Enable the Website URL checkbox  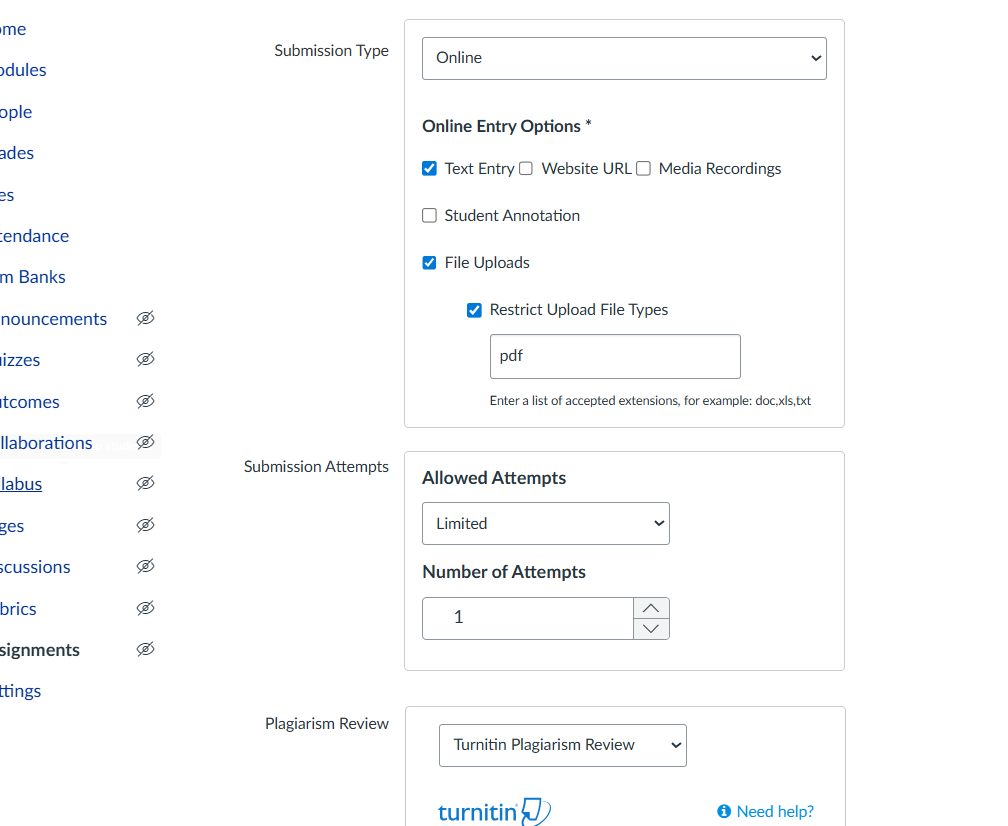pyautogui.click(x=525, y=168)
